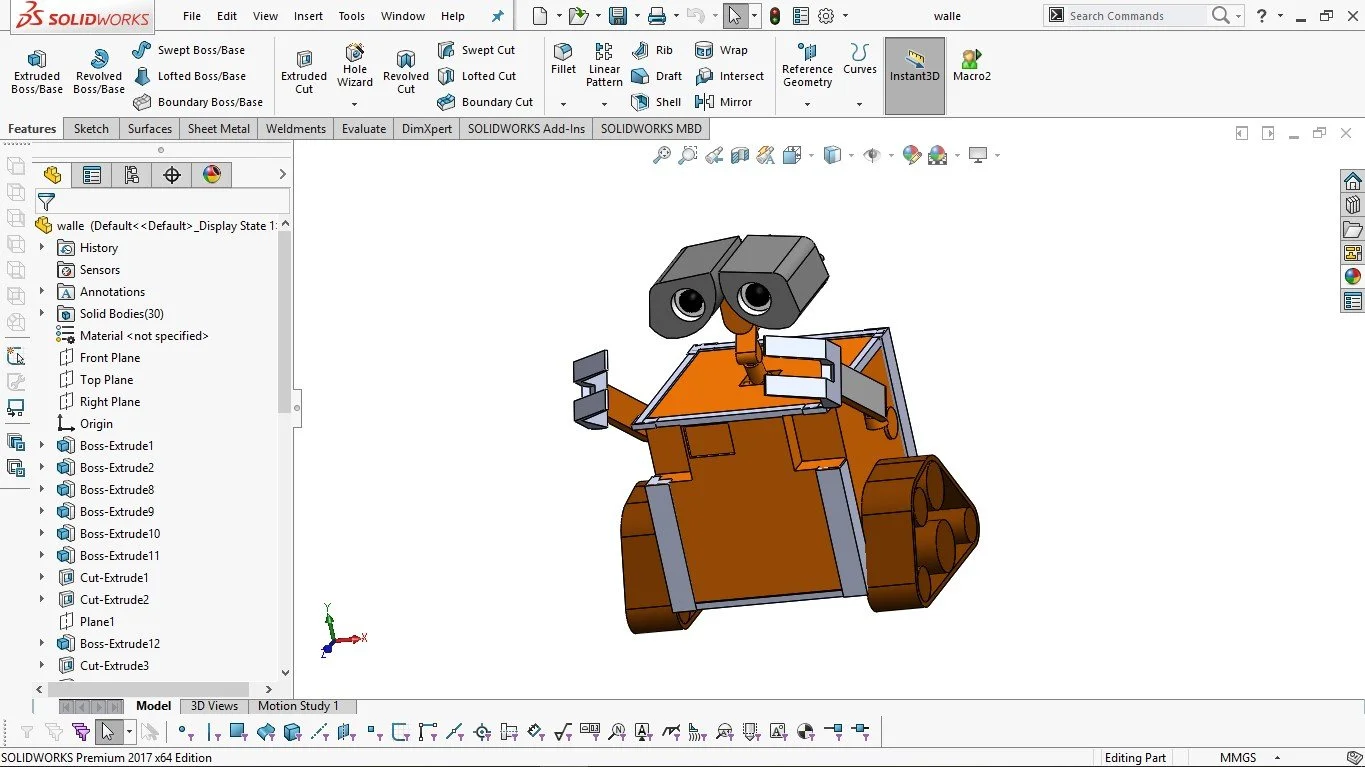Open the Options gear icon
The height and width of the screenshot is (767, 1365).
click(826, 16)
